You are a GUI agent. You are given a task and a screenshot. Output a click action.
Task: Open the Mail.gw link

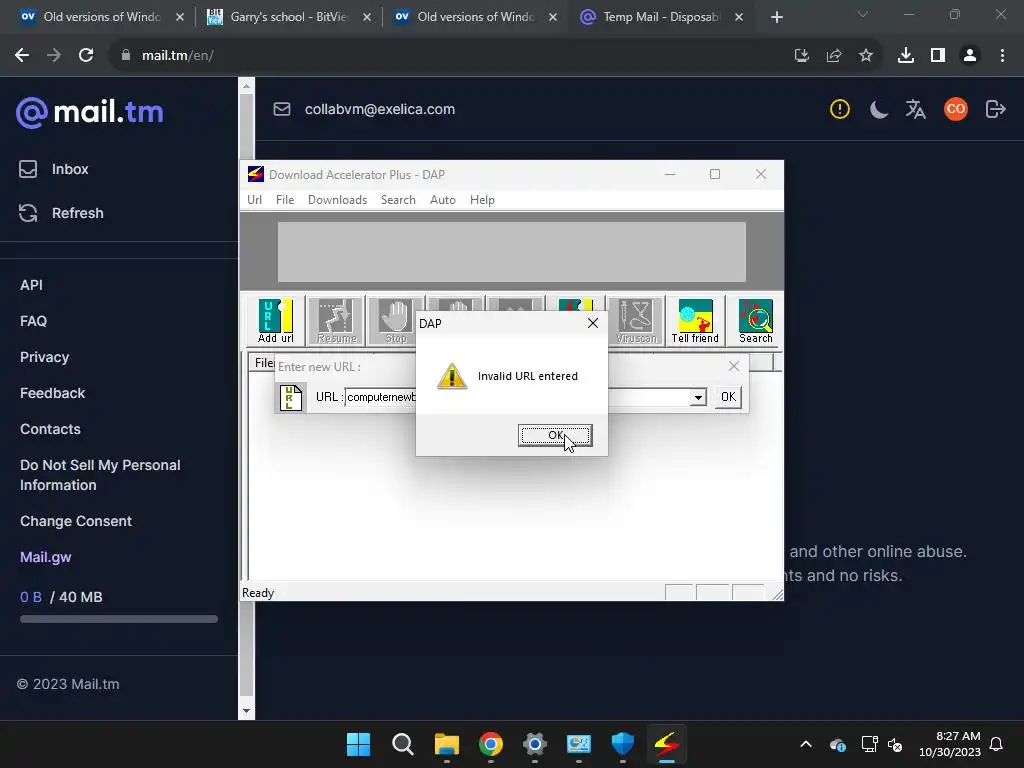coord(46,557)
